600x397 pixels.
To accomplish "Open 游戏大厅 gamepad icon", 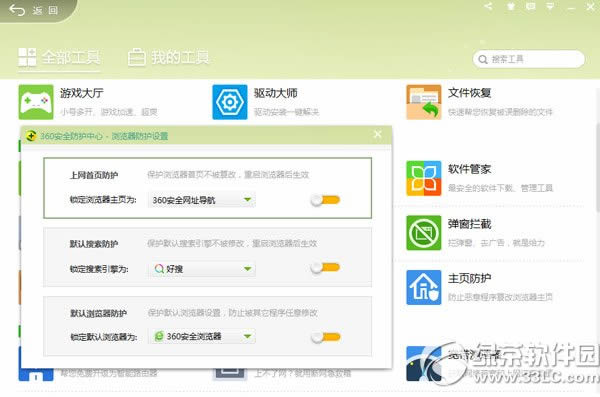I will pyautogui.click(x=36, y=102).
